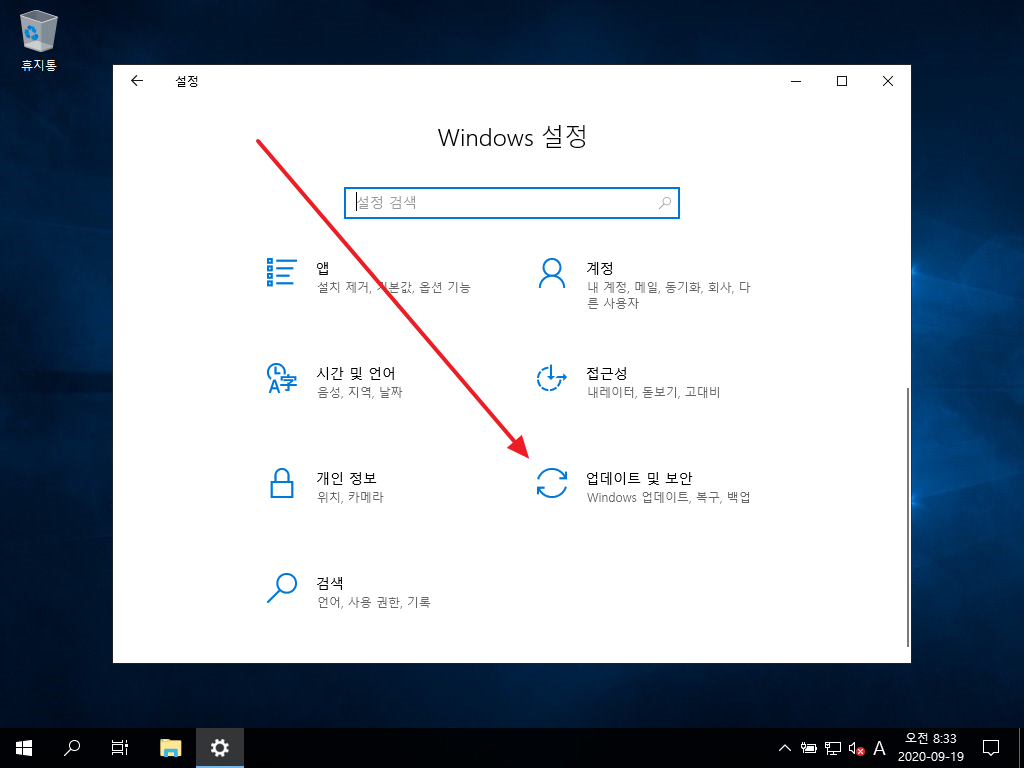Click the settings window vertical scrollbar
The width and height of the screenshot is (1024, 768).
(907, 517)
